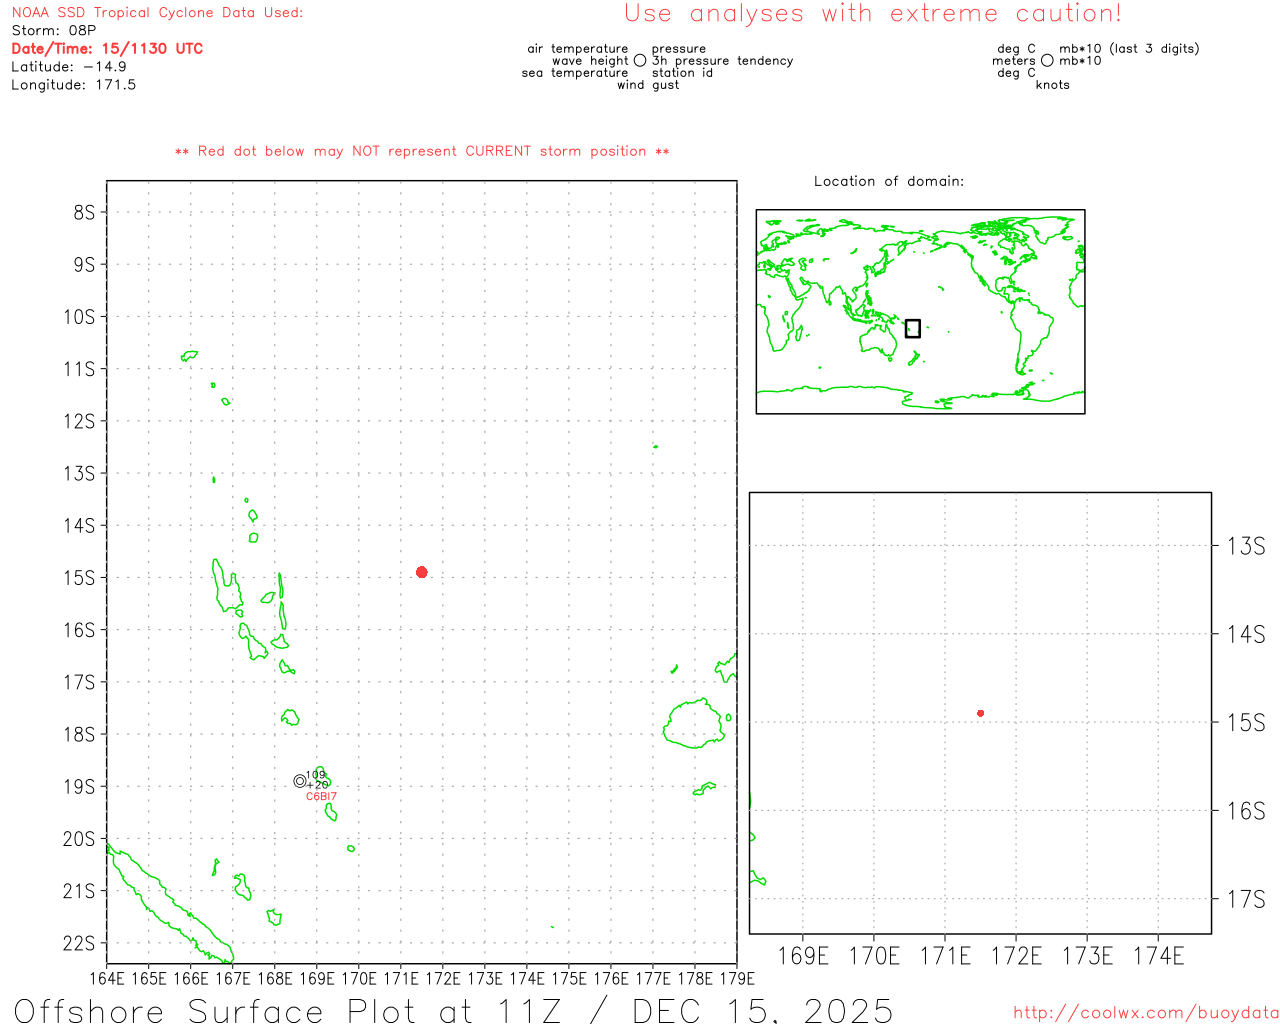Click 'NOAA SSD Tropical Cyclone Data Used' heading
Image resolution: width=1280 pixels, height=1024 pixels.
(157, 13)
